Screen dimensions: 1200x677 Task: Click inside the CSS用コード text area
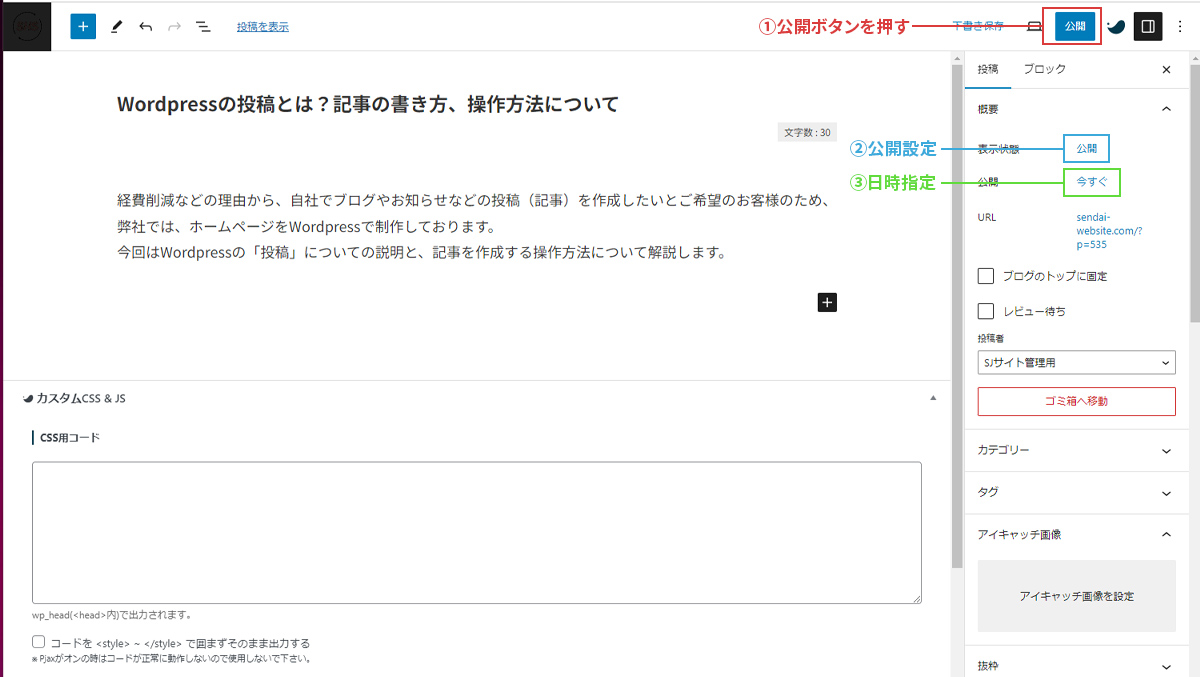[x=476, y=532]
